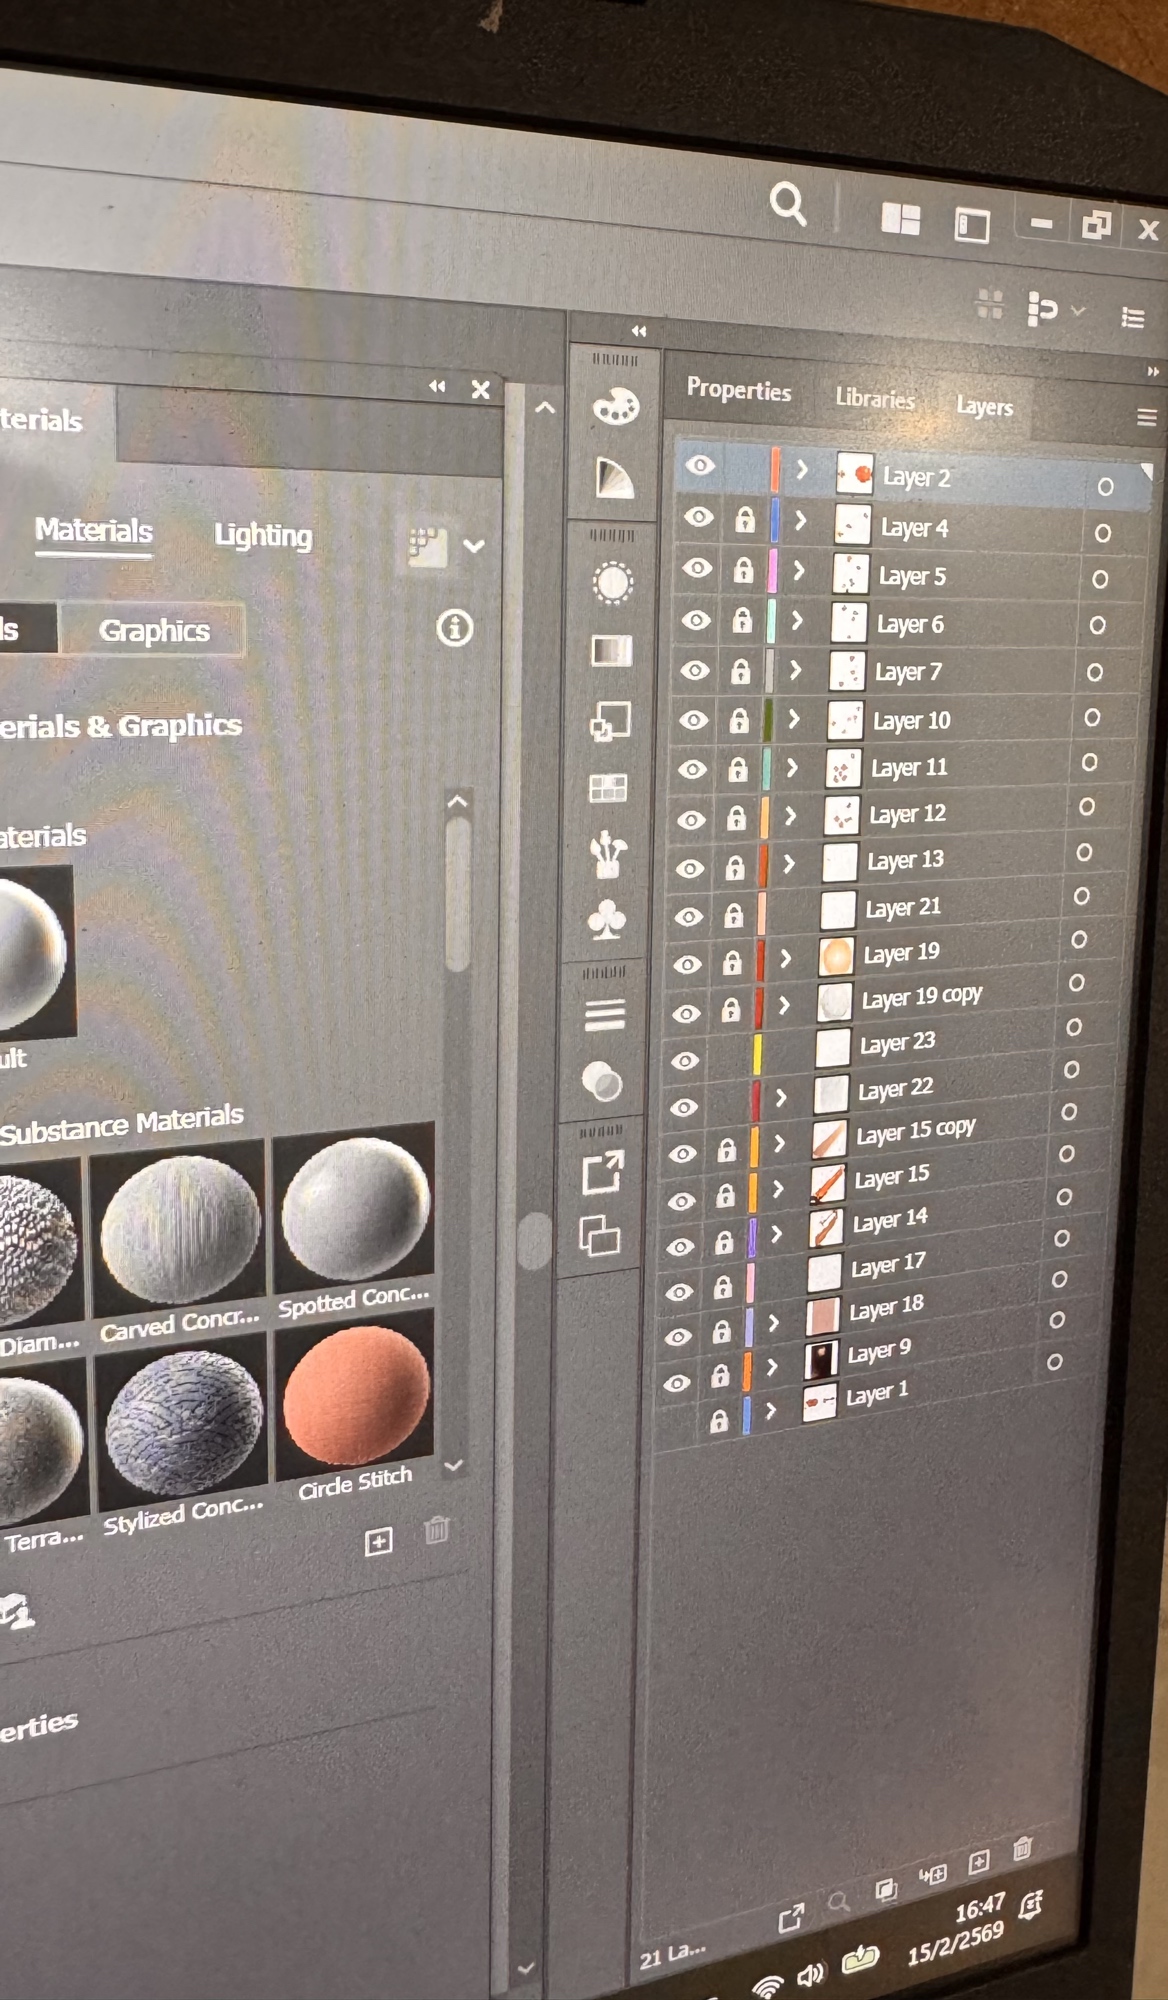This screenshot has width=1168, height=2000.
Task: Expand Layer 2 contents chevron
Action: 802,470
